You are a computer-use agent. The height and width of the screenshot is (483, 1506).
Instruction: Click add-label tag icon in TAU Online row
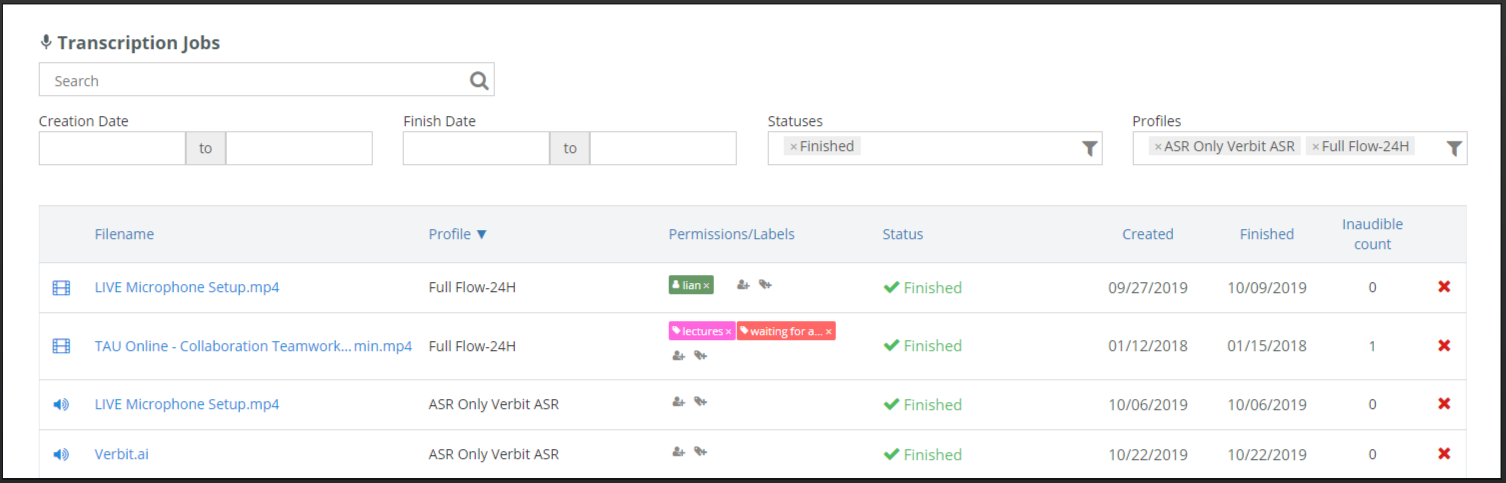click(701, 355)
